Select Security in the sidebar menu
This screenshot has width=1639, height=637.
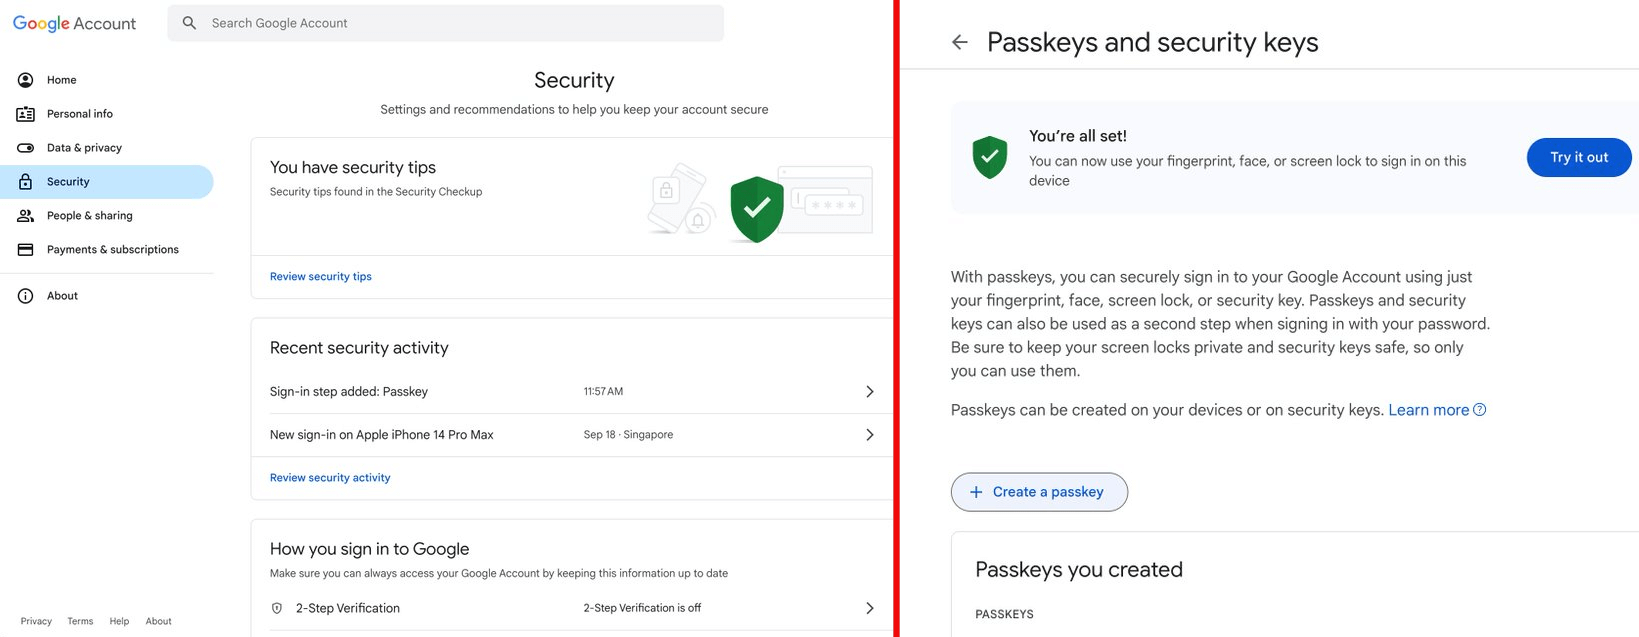[x=68, y=182]
